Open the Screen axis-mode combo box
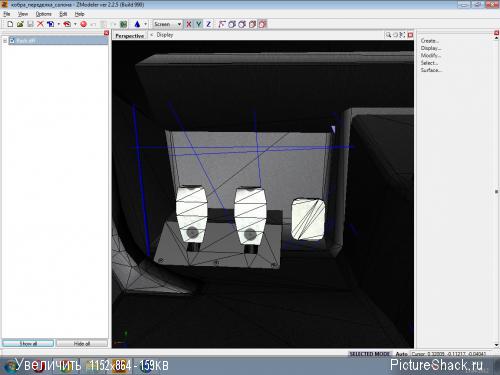Screen dimensions: 500x375 (x=168, y=24)
